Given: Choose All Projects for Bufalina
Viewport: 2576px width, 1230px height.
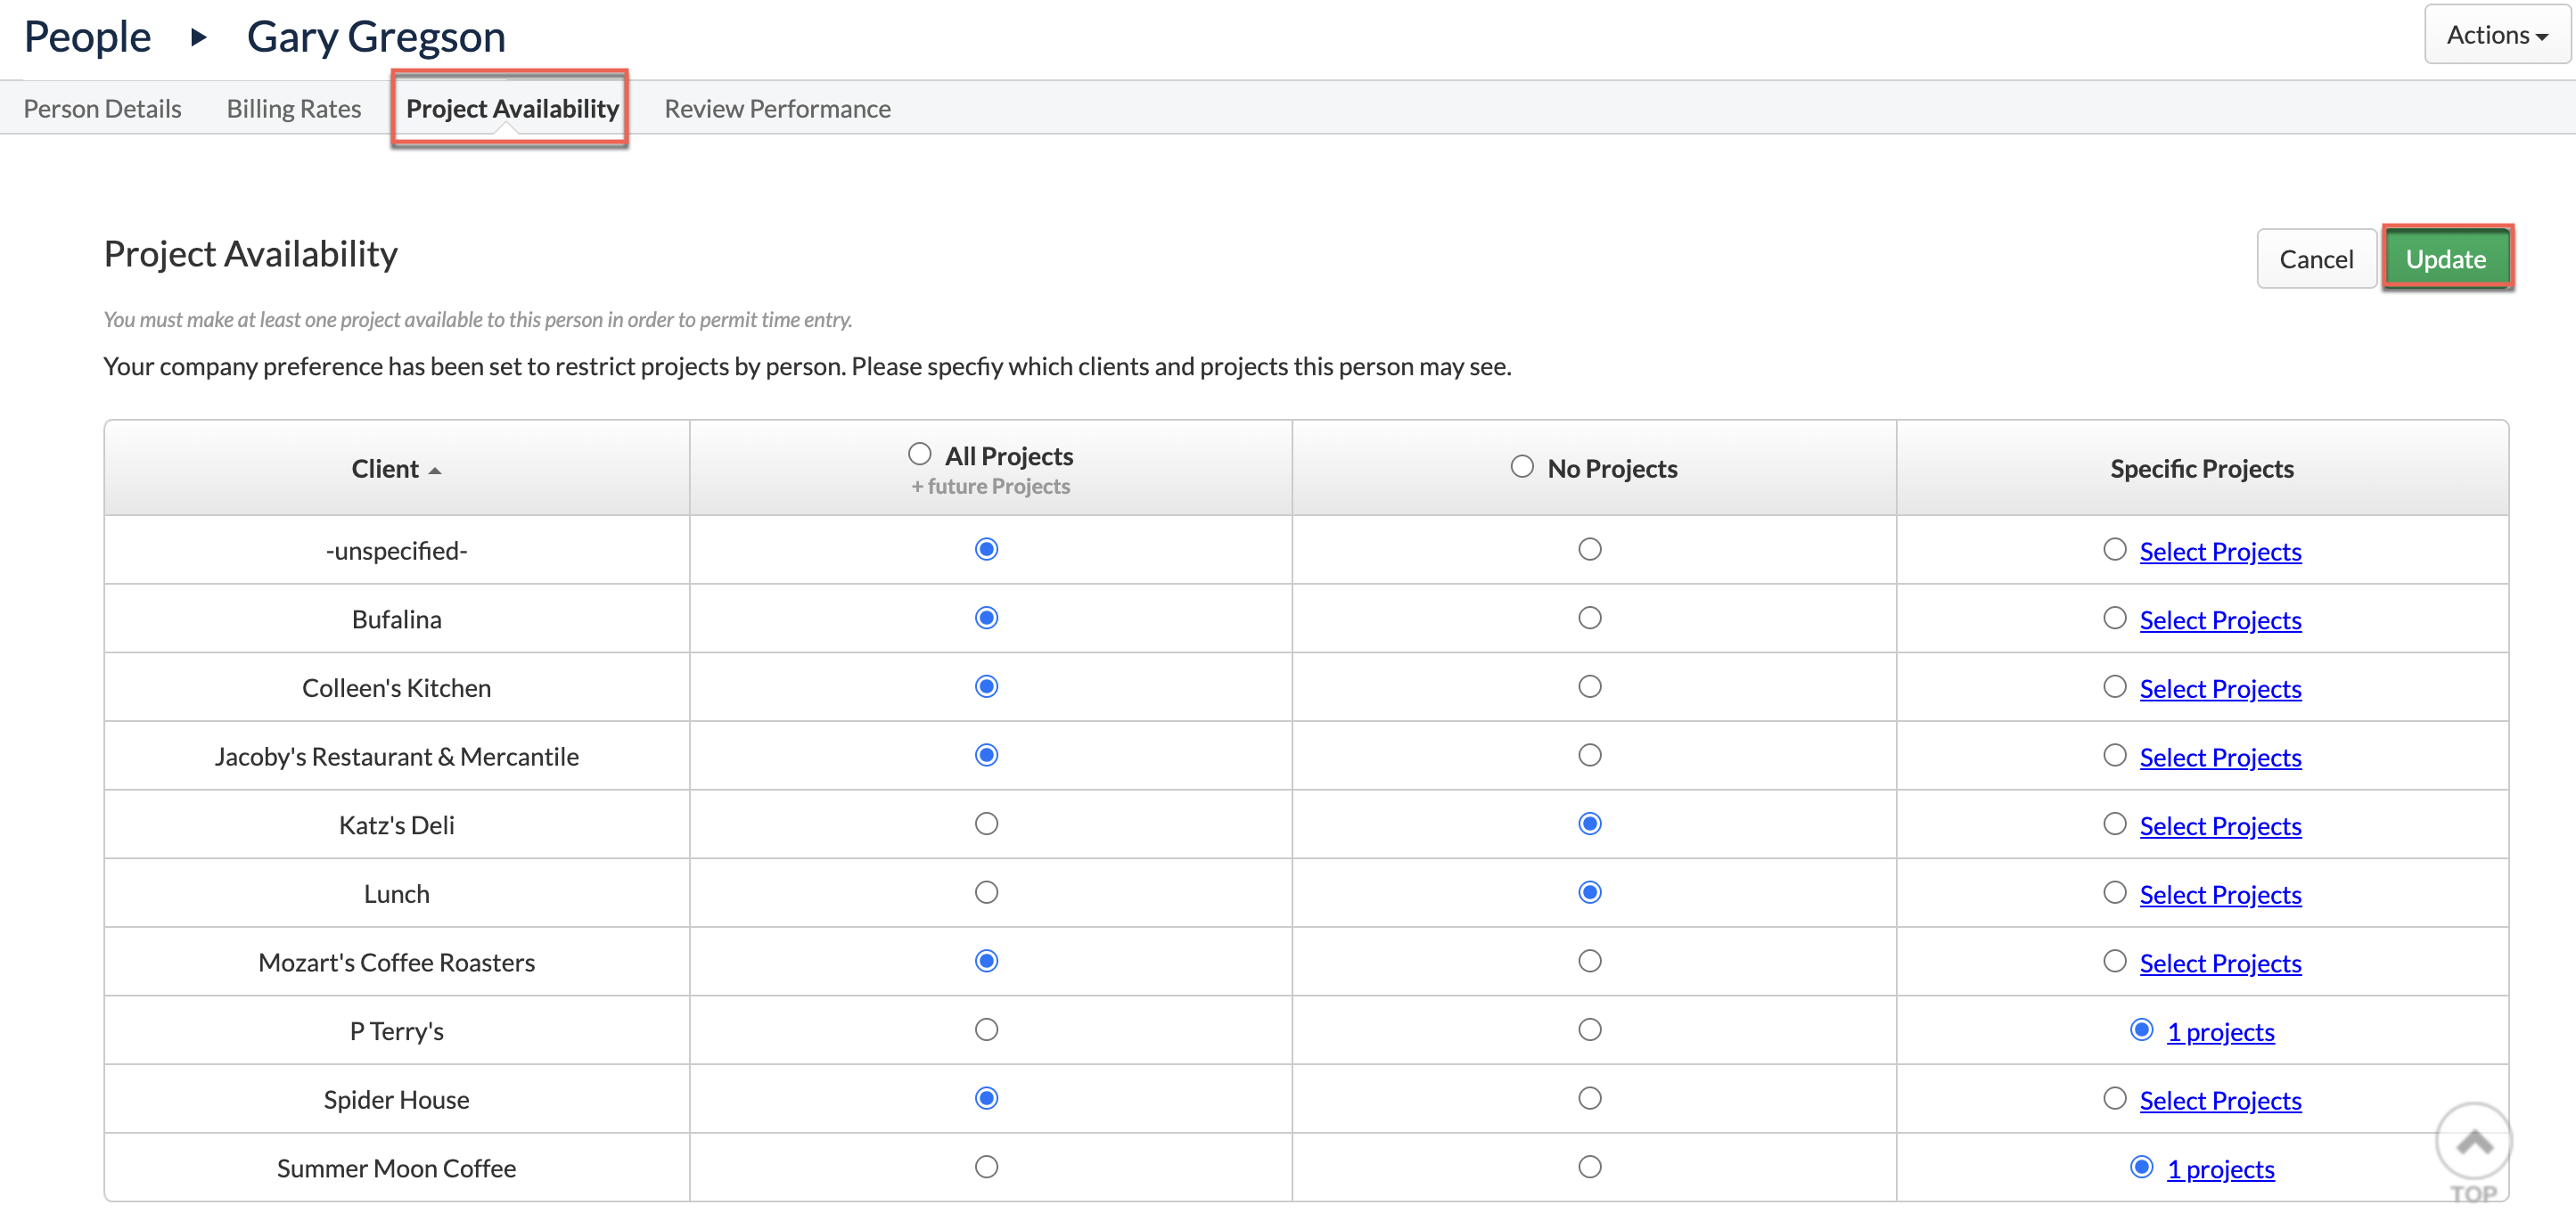Looking at the screenshot, I should pos(986,618).
